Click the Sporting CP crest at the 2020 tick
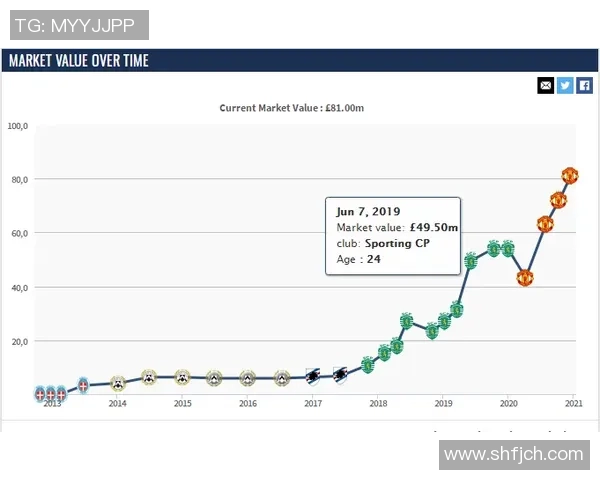 click(x=507, y=248)
